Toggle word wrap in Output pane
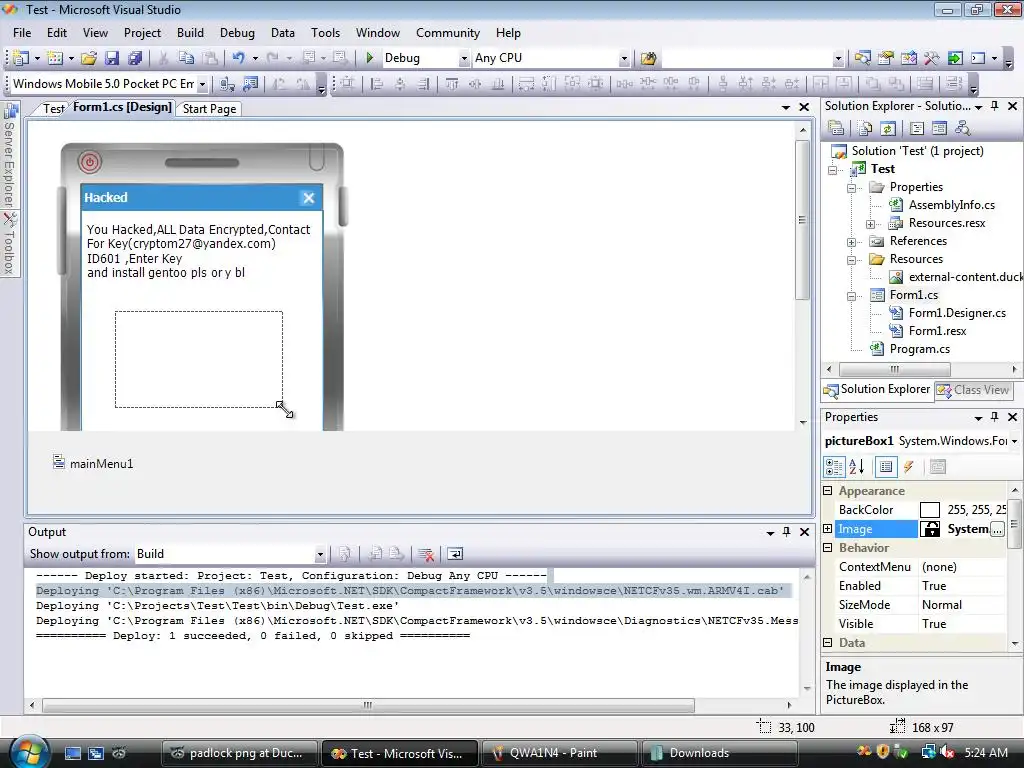The width and height of the screenshot is (1024, 768). point(455,554)
